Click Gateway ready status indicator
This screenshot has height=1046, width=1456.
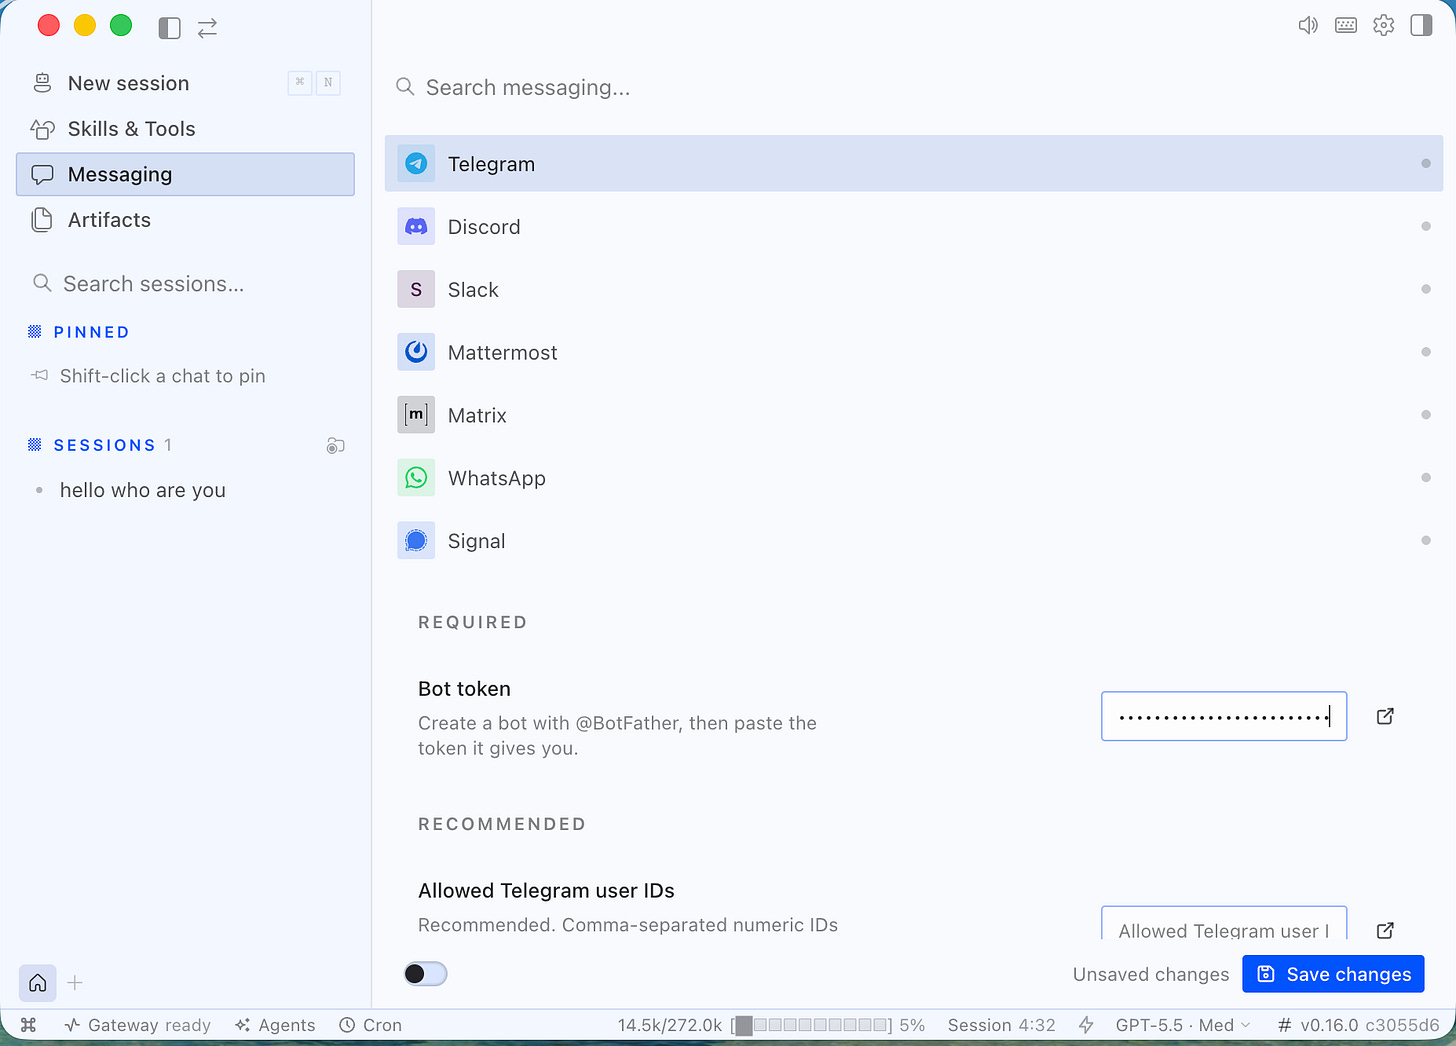[x=138, y=1025]
